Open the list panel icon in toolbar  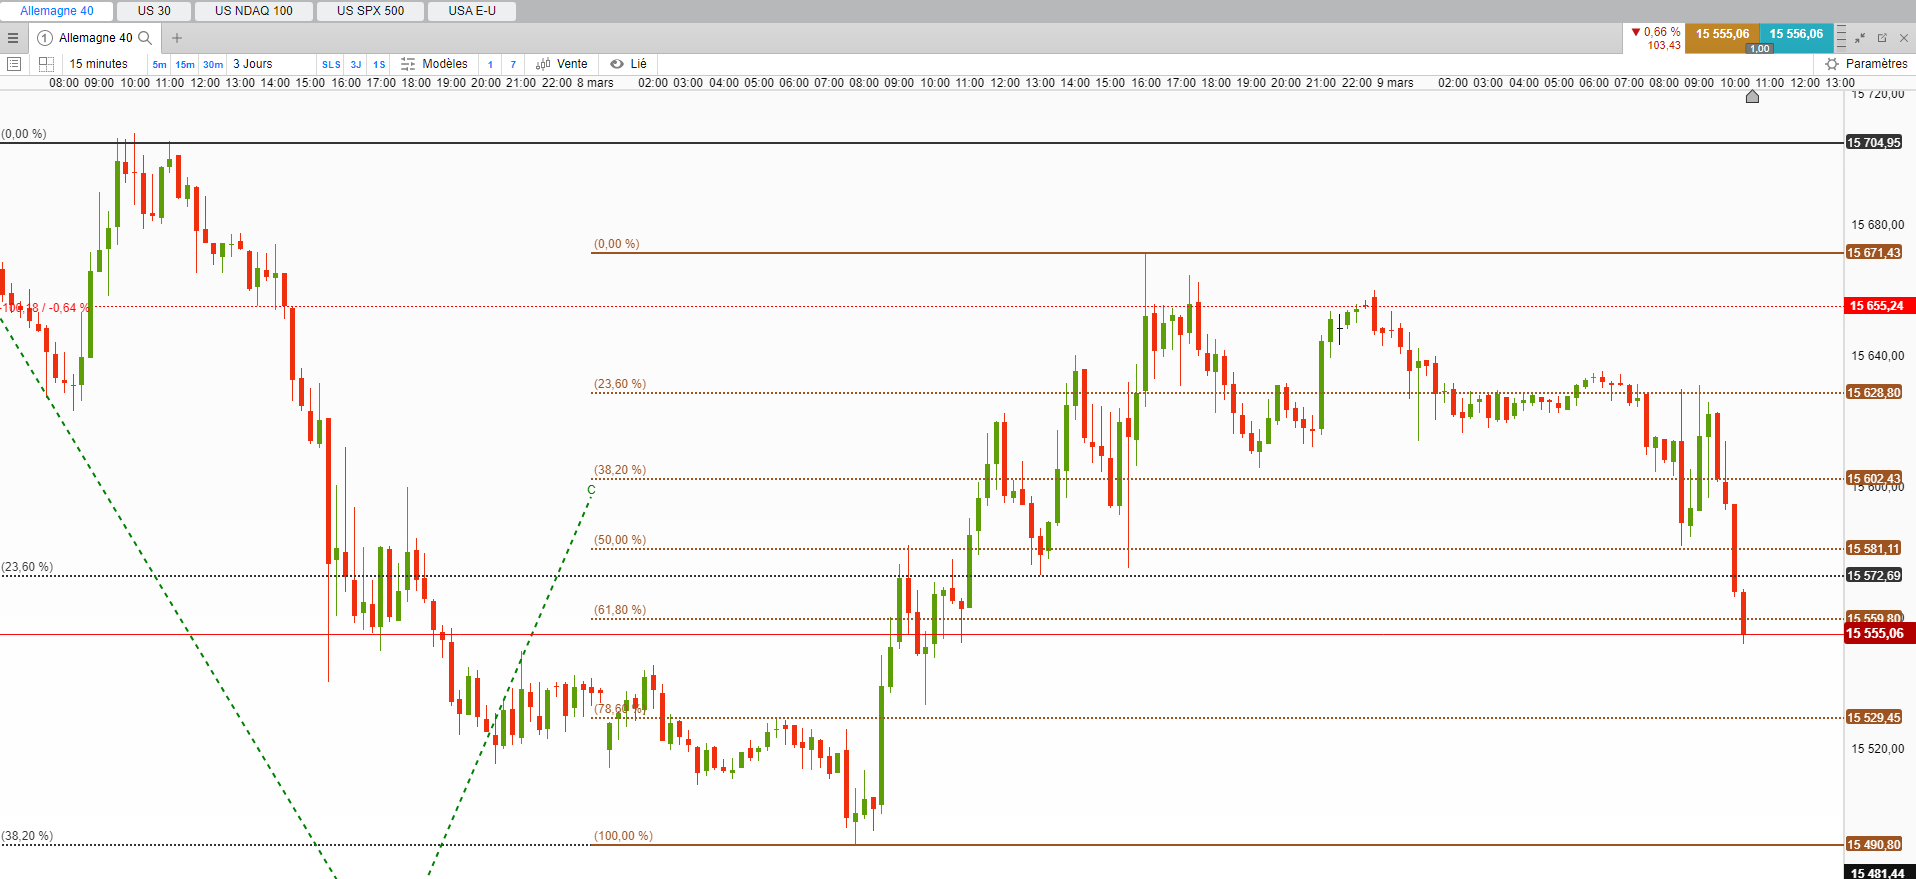tap(14, 64)
